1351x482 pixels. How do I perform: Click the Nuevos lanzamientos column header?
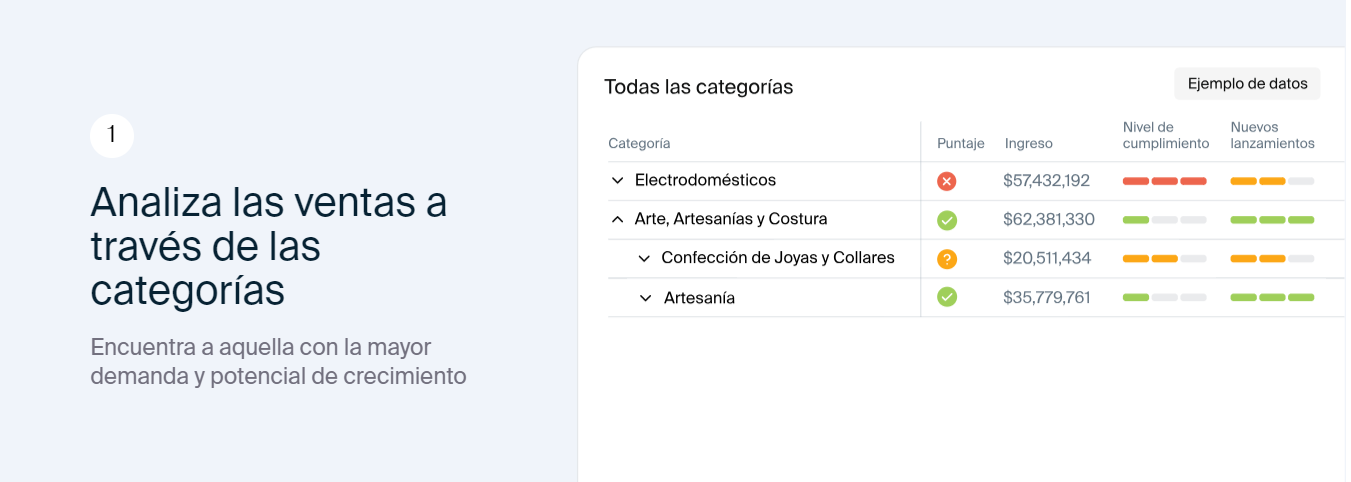click(x=1273, y=135)
